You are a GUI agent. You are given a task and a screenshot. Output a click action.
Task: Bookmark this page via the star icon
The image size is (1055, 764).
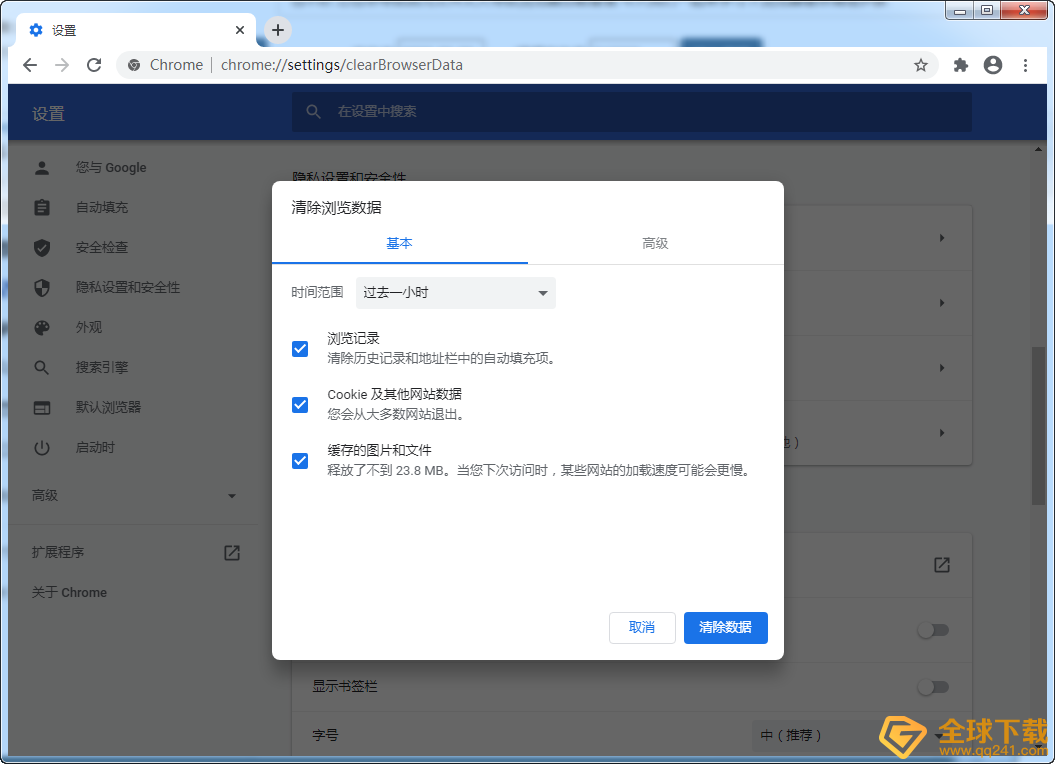coord(919,64)
